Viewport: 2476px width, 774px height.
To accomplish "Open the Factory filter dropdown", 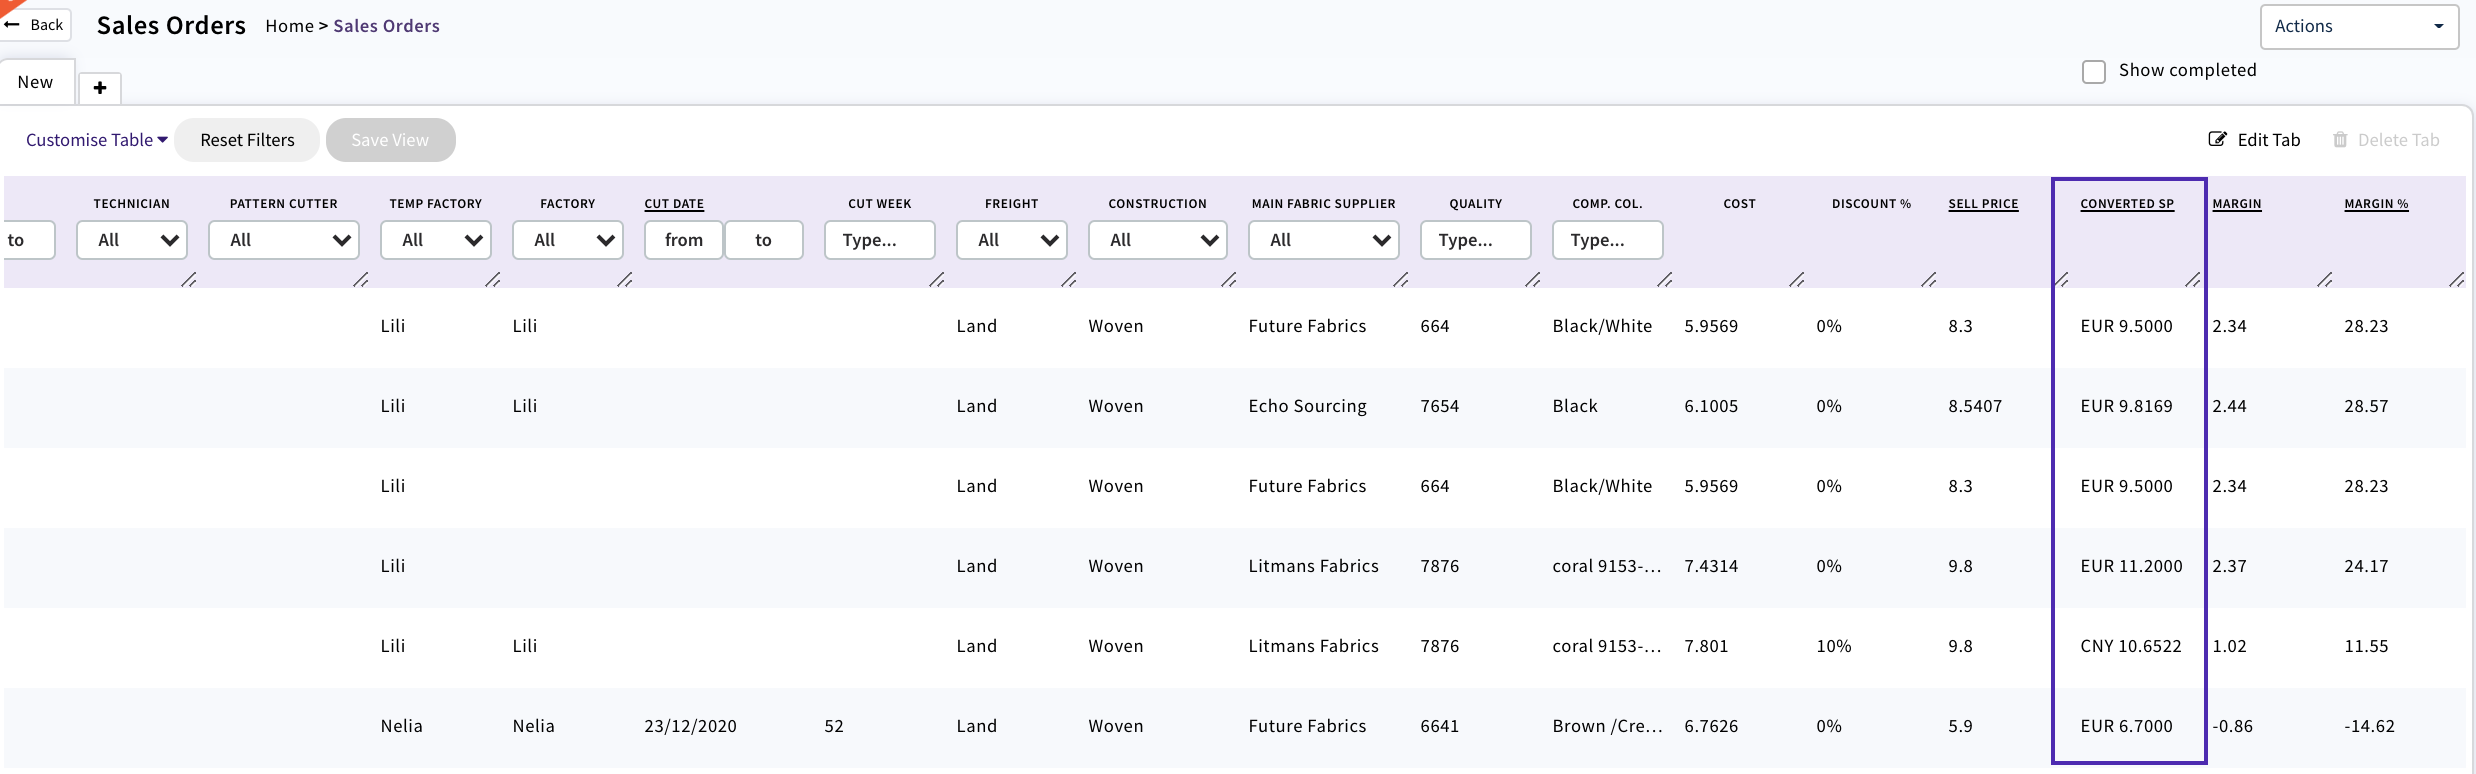I will point(567,240).
